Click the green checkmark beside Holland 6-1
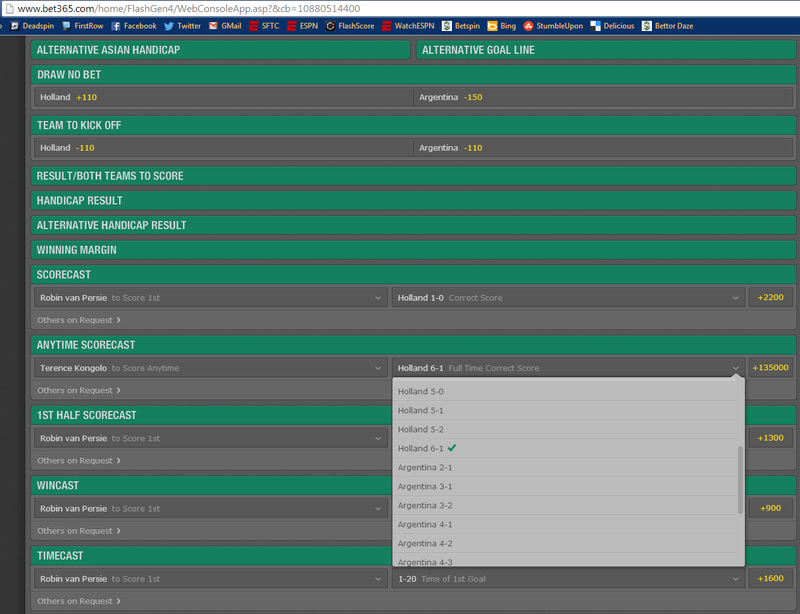This screenshot has width=800, height=614. pos(452,448)
